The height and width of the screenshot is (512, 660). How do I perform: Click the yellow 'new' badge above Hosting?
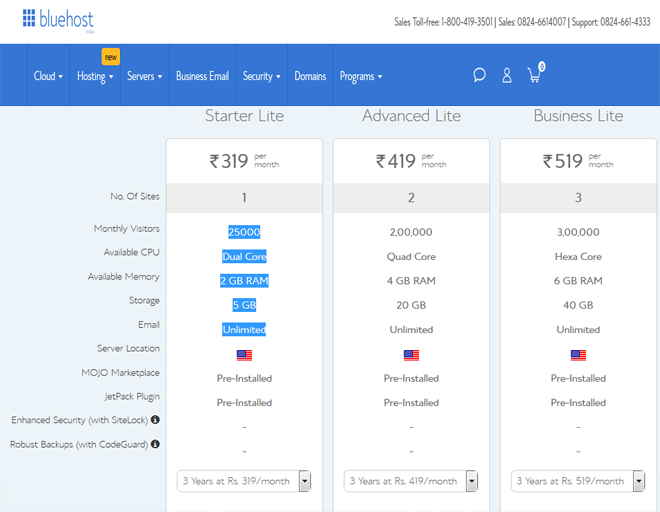[x=111, y=57]
